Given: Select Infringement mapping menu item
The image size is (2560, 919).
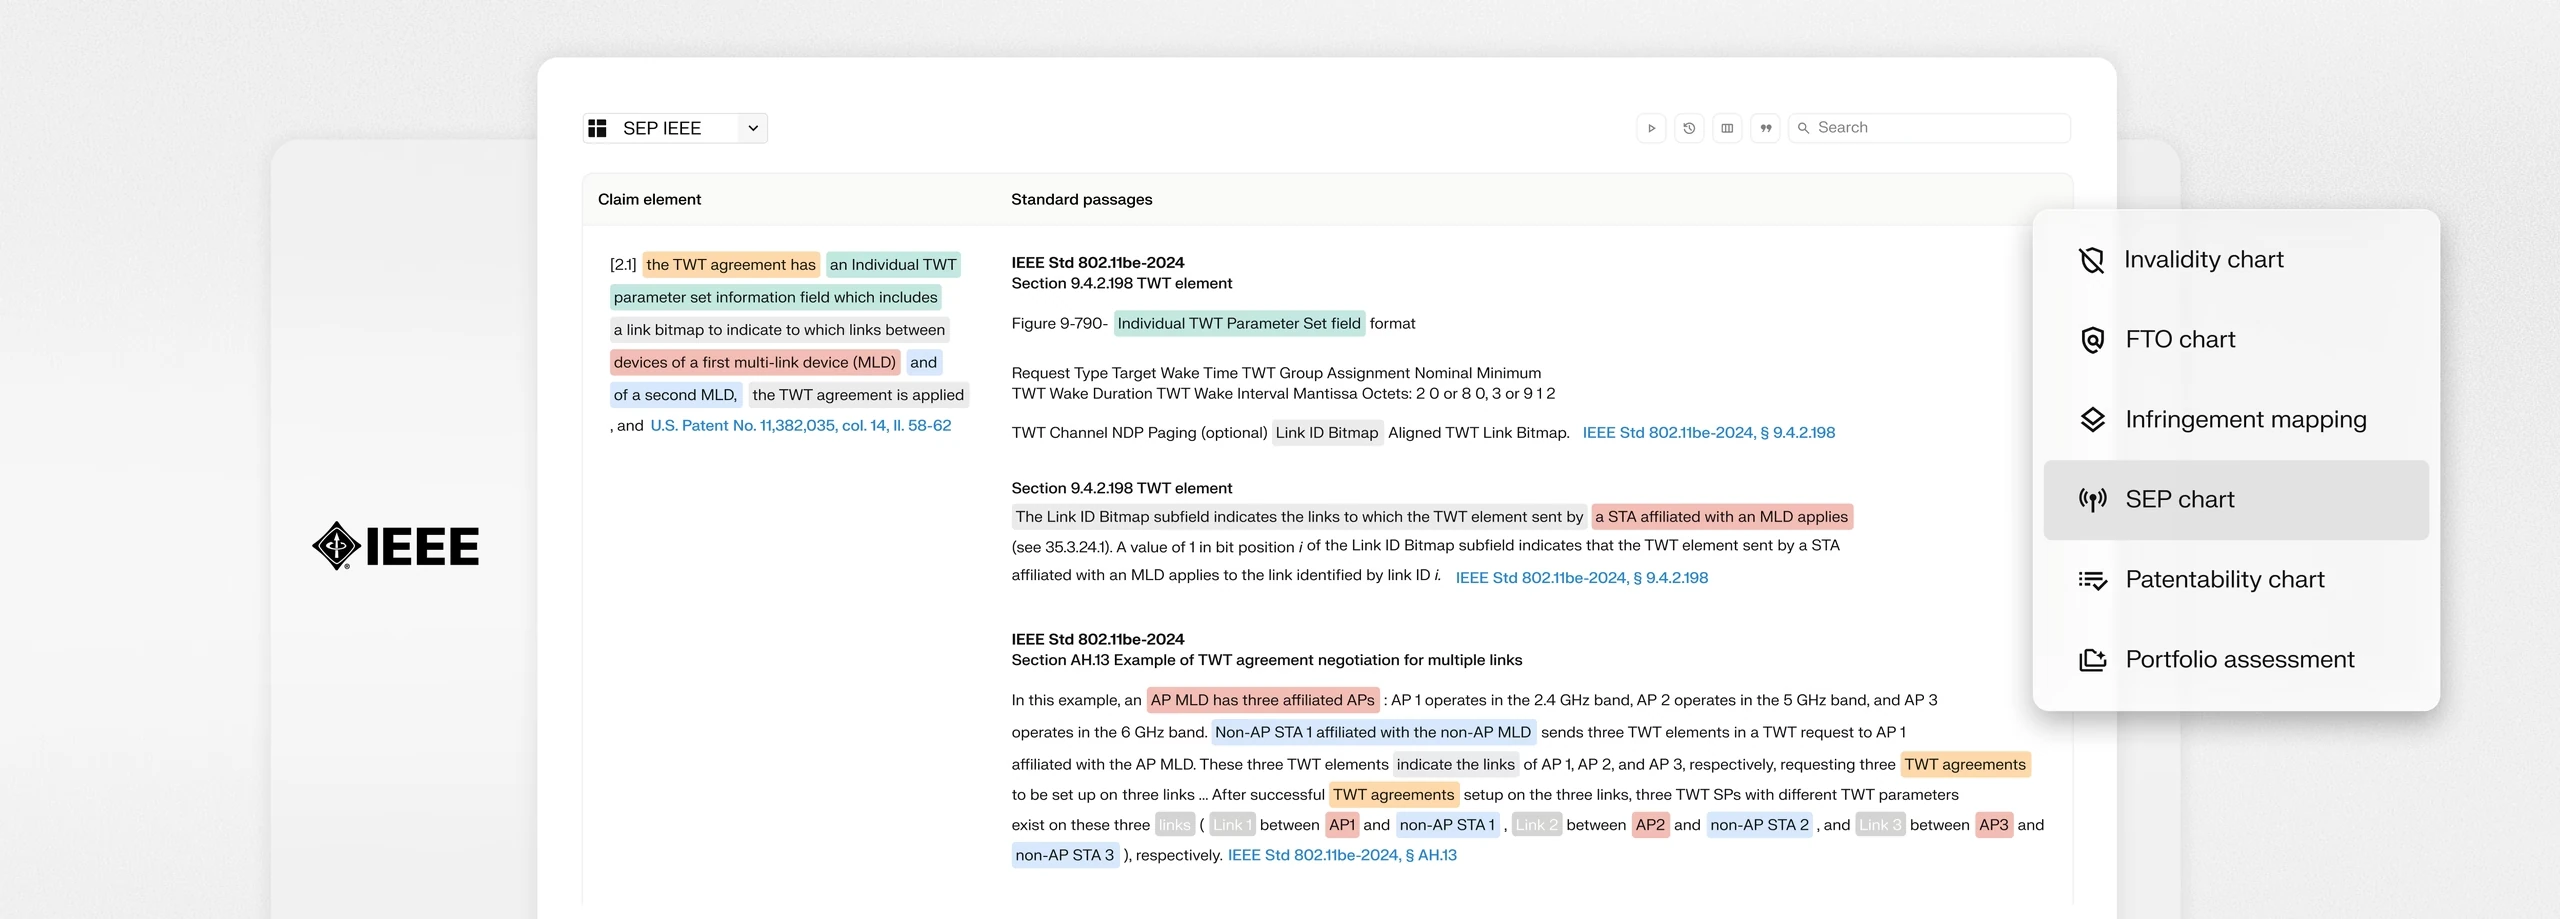Looking at the screenshot, I should [x=2236, y=420].
